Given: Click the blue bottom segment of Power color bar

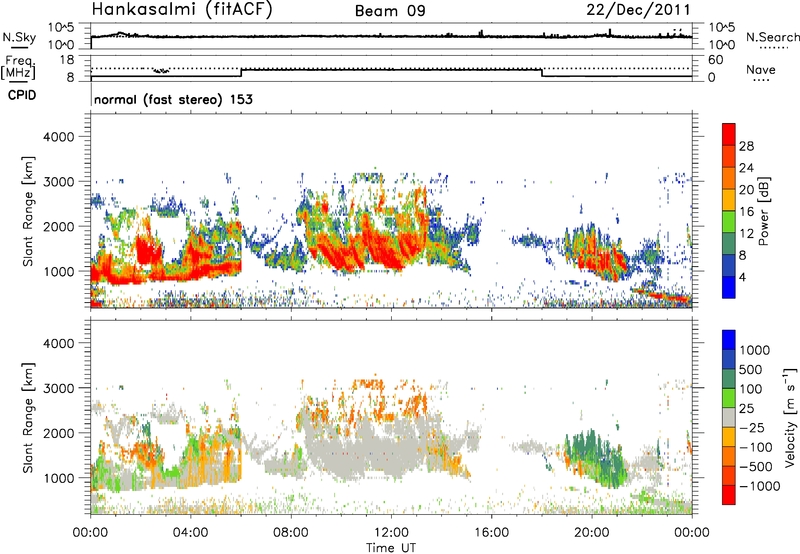Looking at the screenshot, I should pyautogui.click(x=729, y=287).
